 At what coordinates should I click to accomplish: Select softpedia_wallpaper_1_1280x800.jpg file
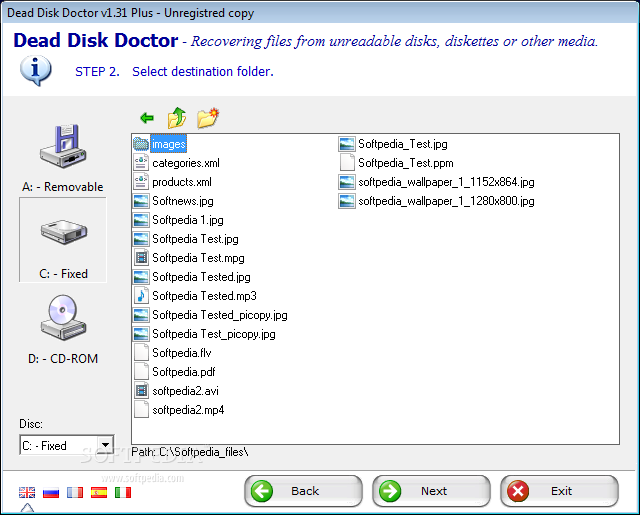[446, 201]
